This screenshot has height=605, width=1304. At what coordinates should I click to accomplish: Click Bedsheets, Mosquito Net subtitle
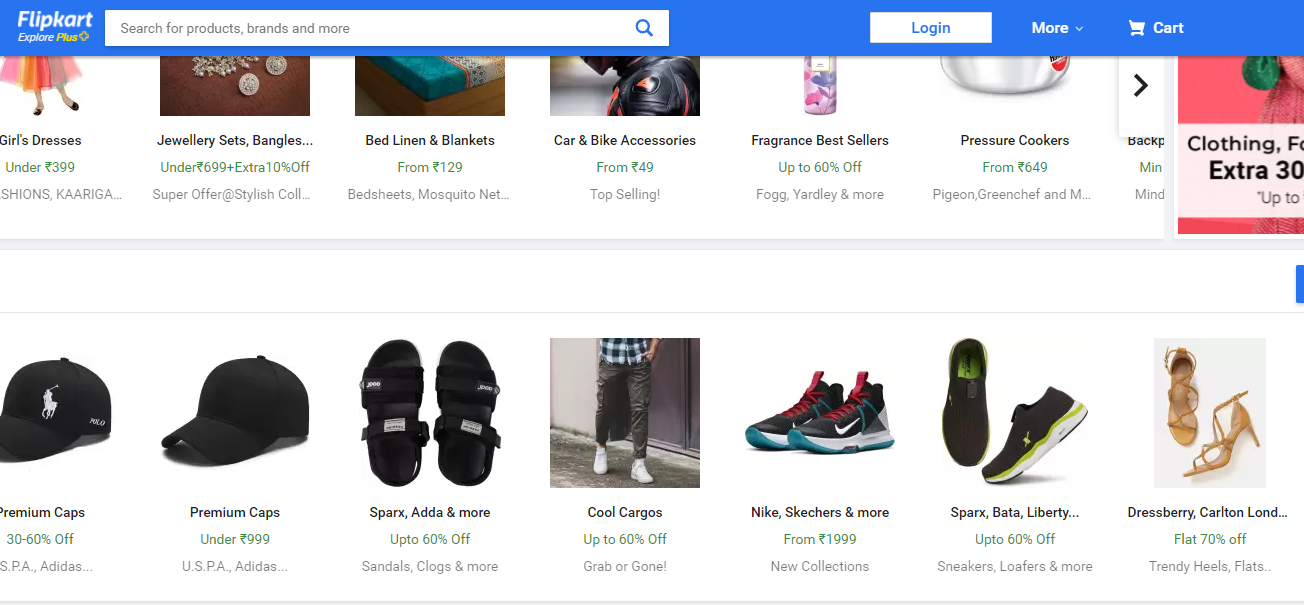coord(430,194)
